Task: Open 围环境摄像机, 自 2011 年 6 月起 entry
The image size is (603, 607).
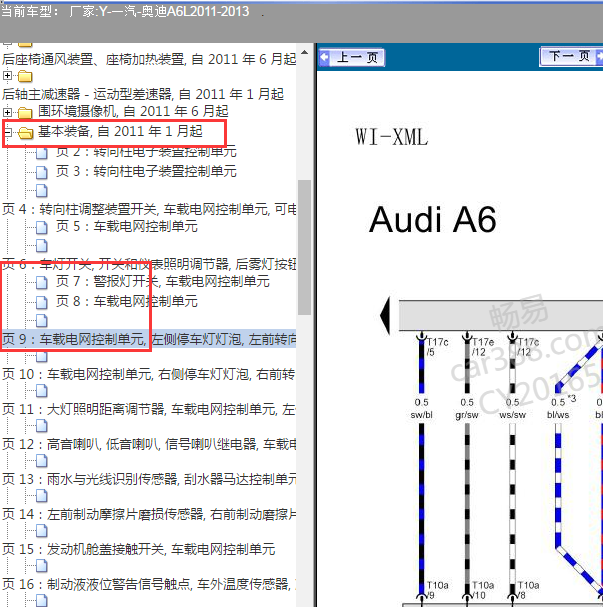Action: (133, 111)
